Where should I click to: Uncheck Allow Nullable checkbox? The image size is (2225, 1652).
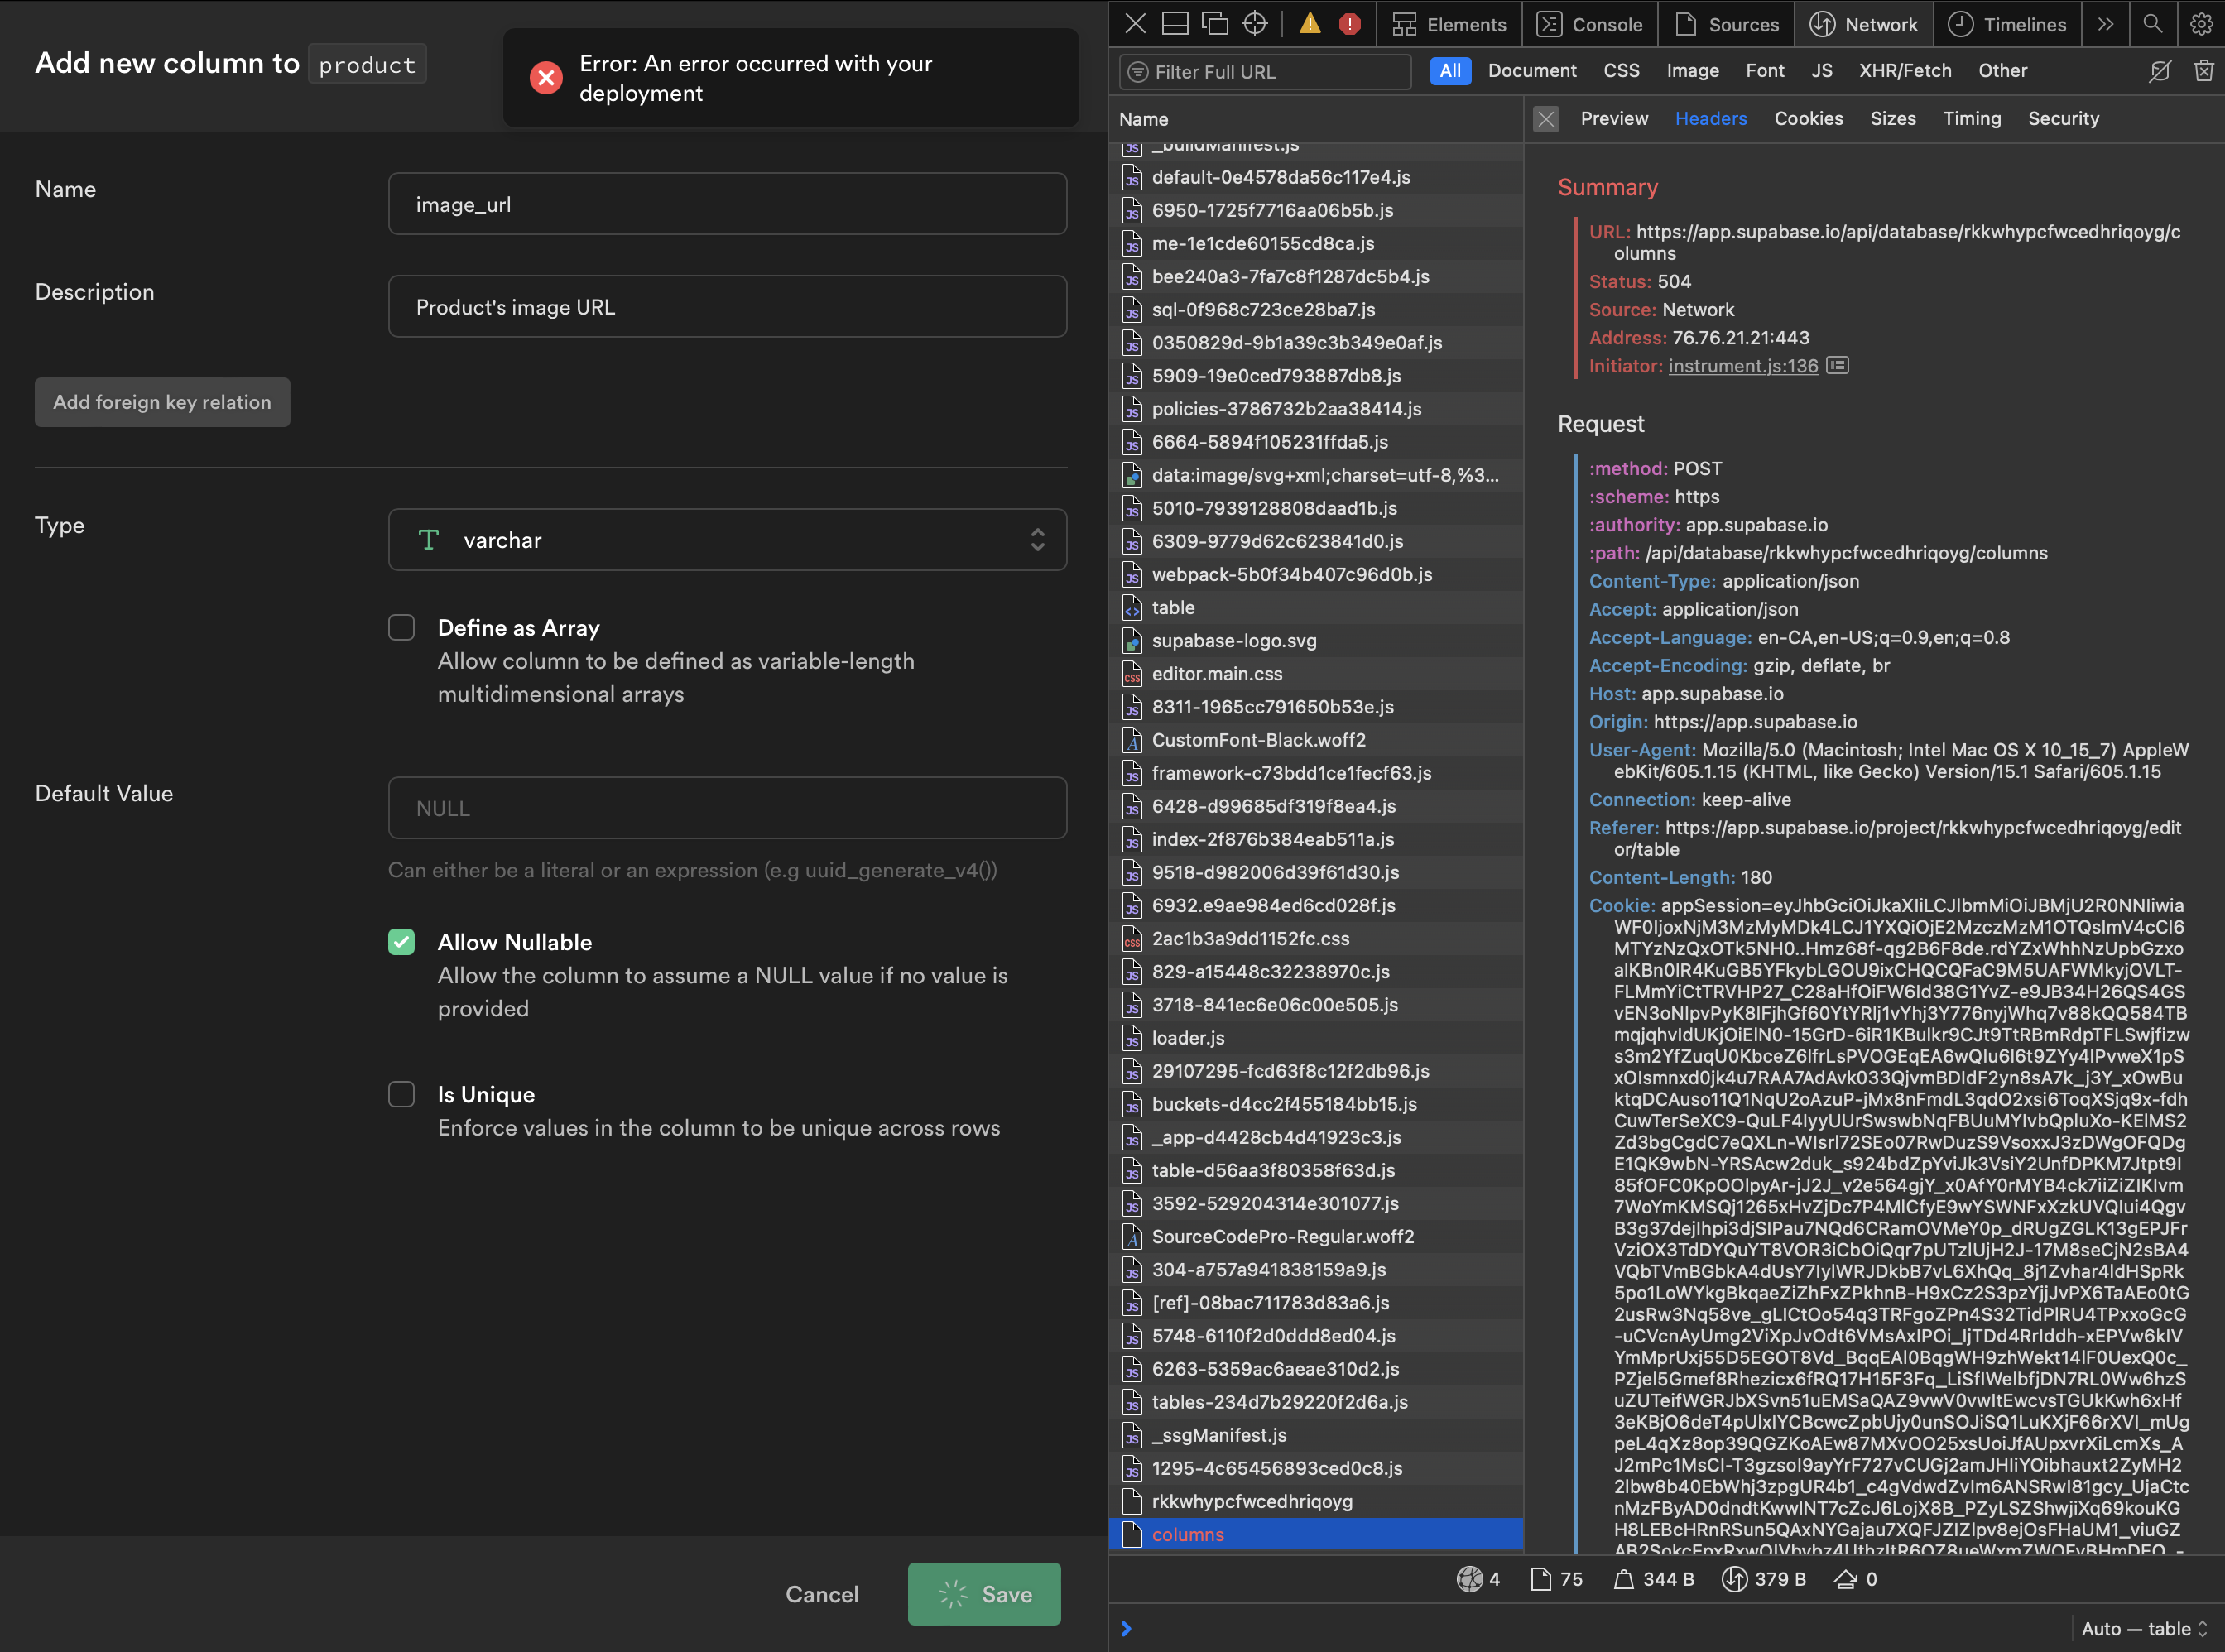[401, 942]
